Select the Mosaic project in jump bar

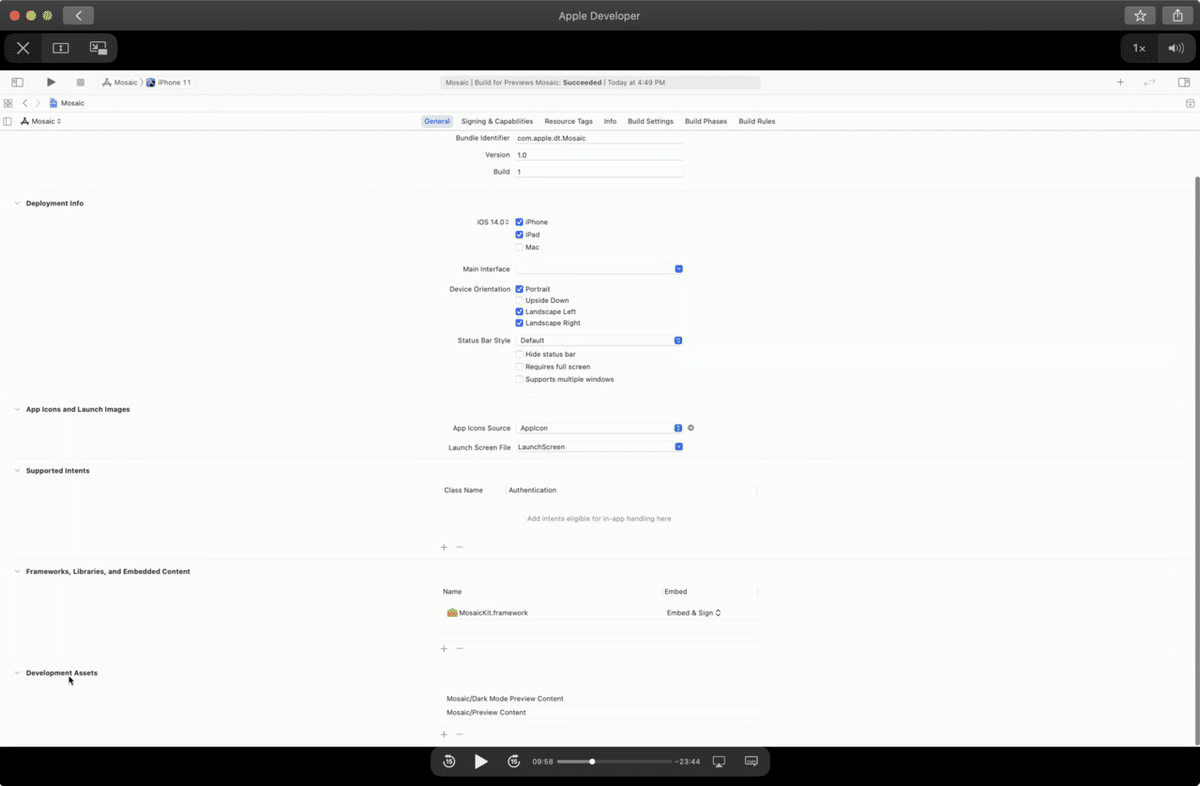pyautogui.click(x=67, y=103)
